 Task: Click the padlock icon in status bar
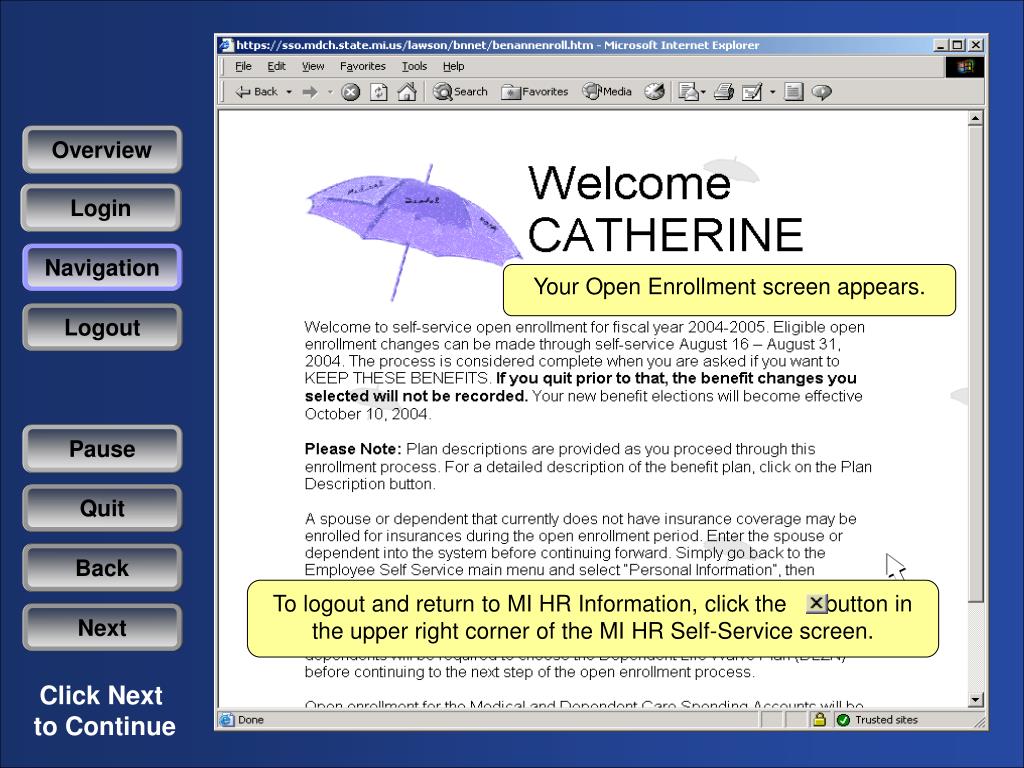coord(819,720)
